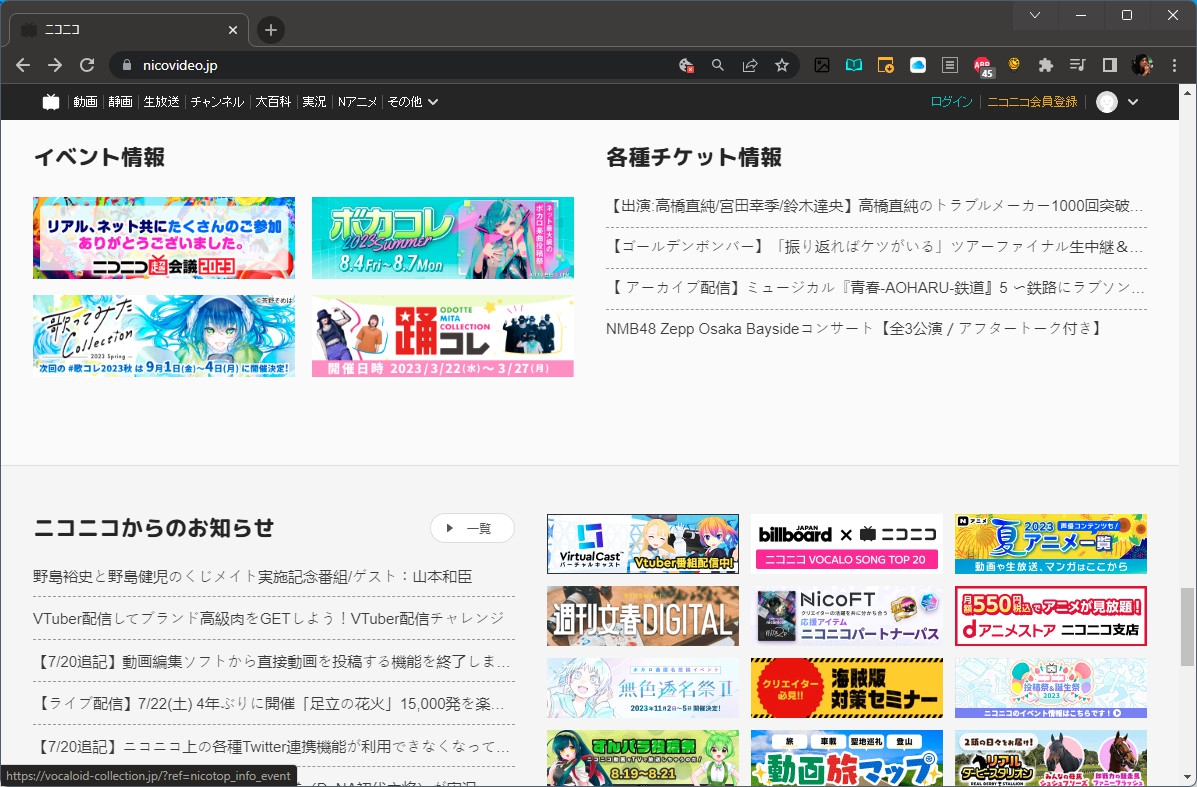
Task: Expand the account menu arrow beside the avatar
Action: 1133,102
